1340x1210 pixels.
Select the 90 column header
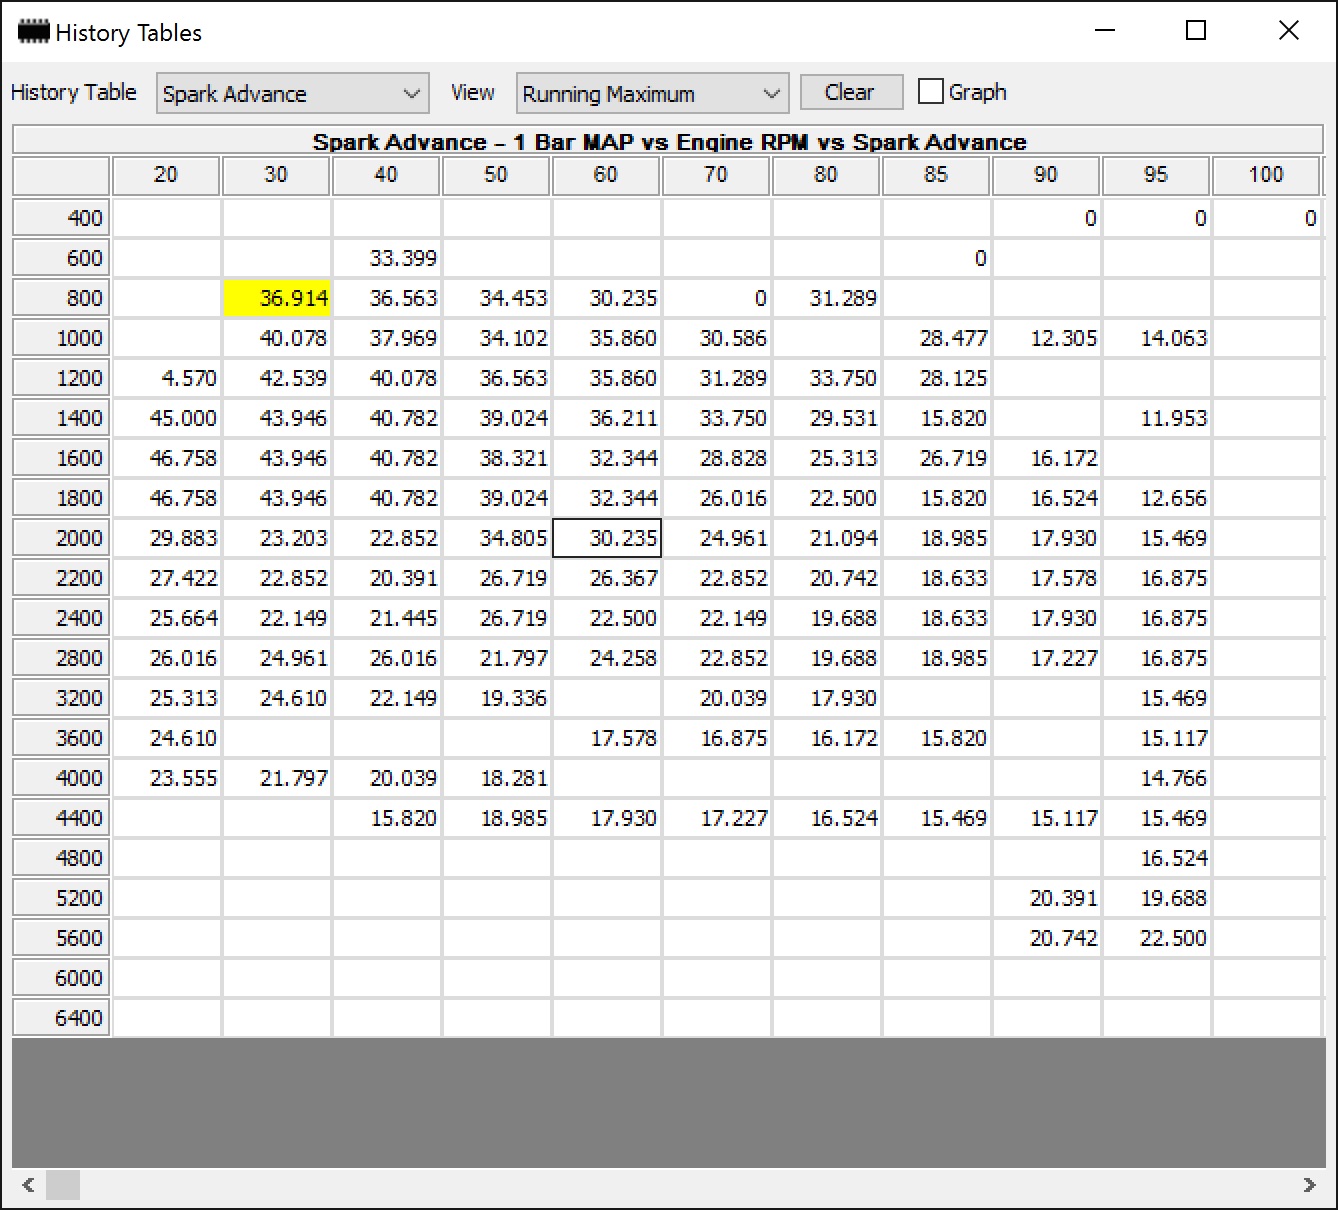coord(1046,175)
